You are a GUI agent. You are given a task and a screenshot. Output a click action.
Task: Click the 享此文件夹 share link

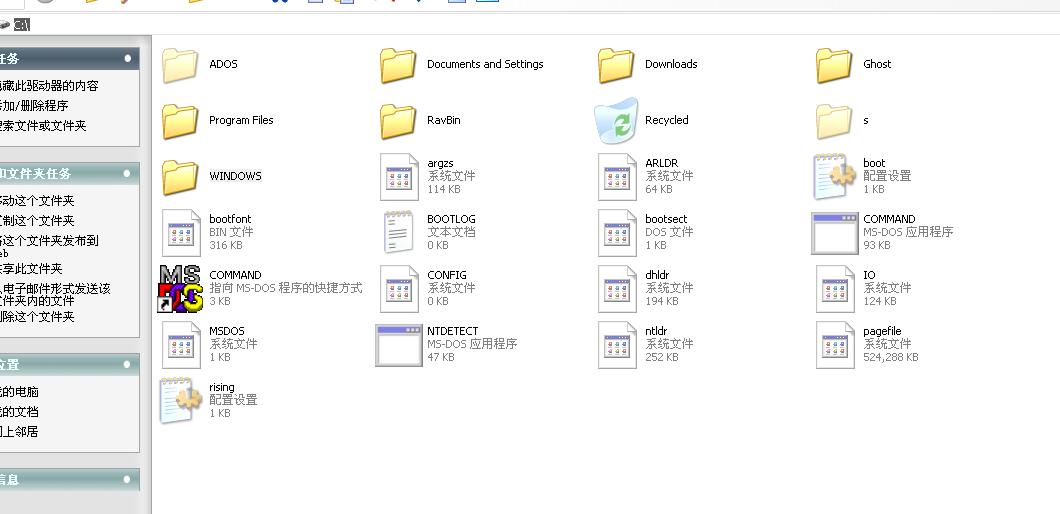(x=31, y=268)
